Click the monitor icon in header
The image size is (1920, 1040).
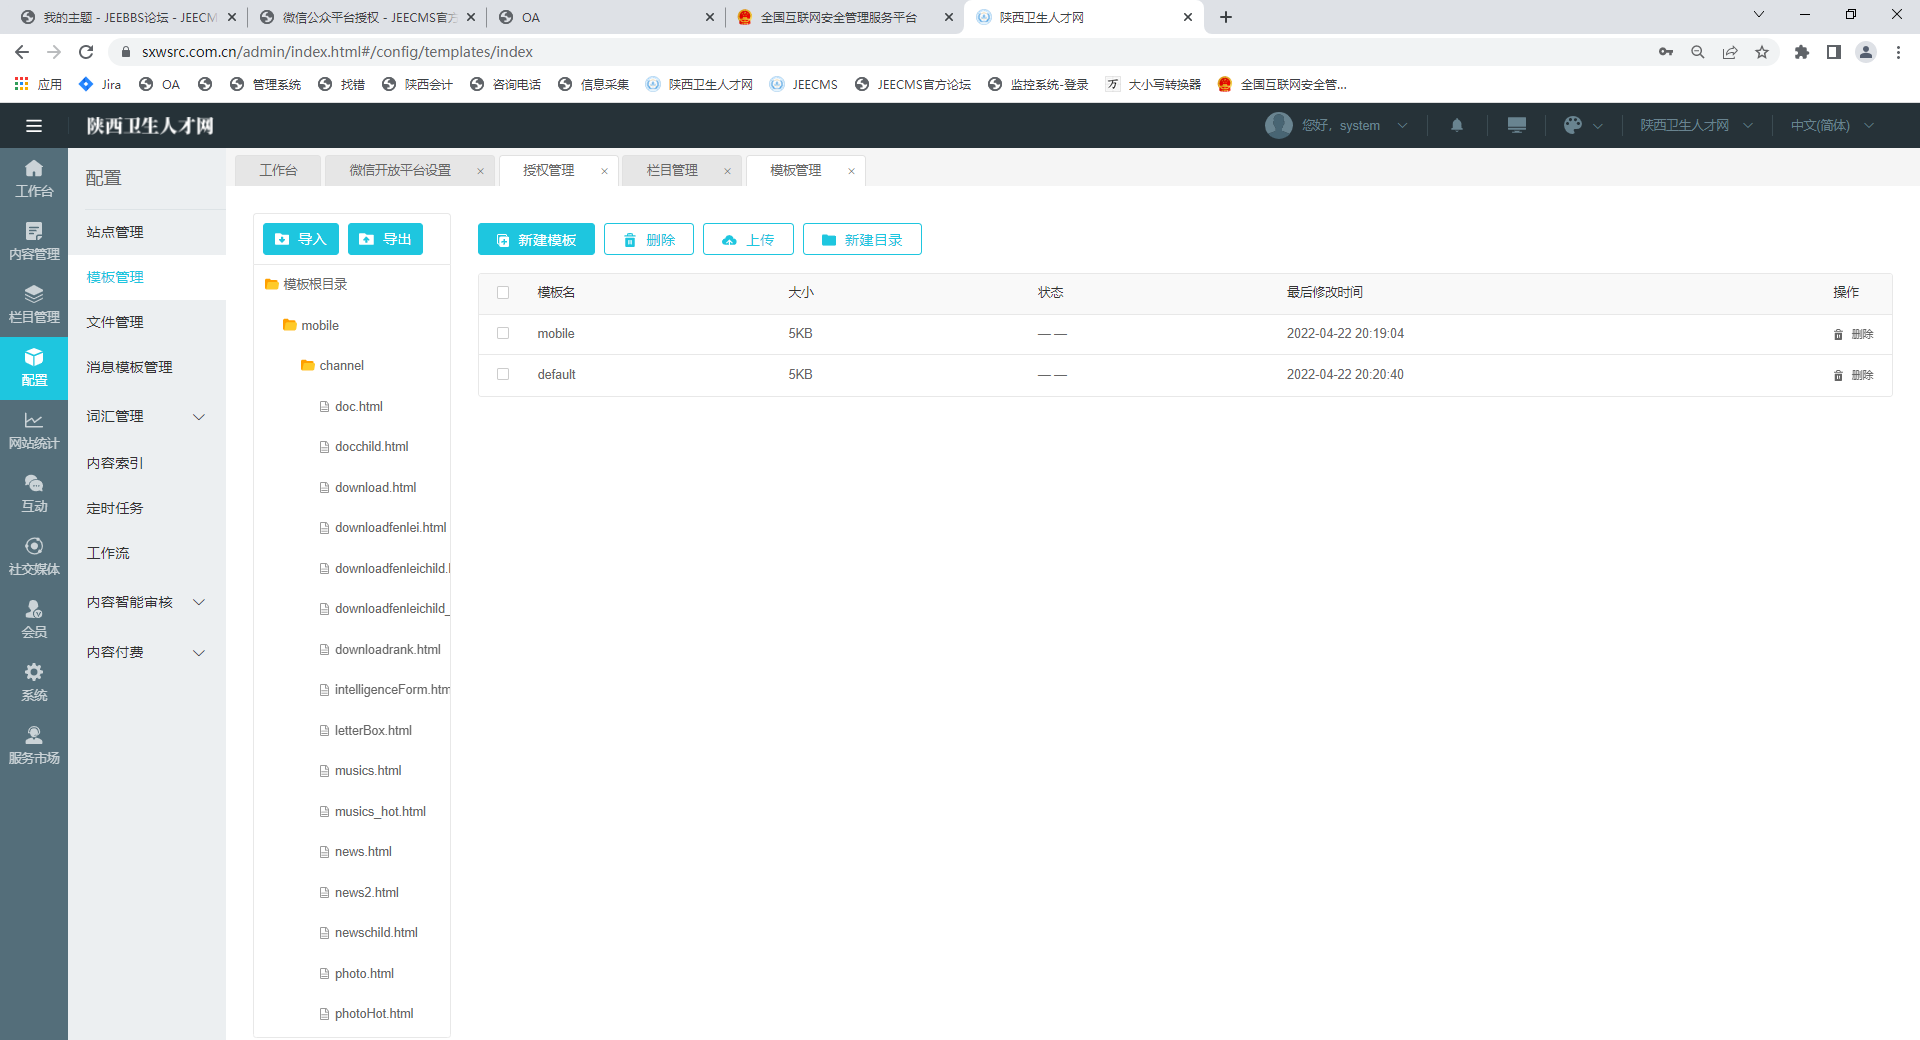pyautogui.click(x=1517, y=125)
